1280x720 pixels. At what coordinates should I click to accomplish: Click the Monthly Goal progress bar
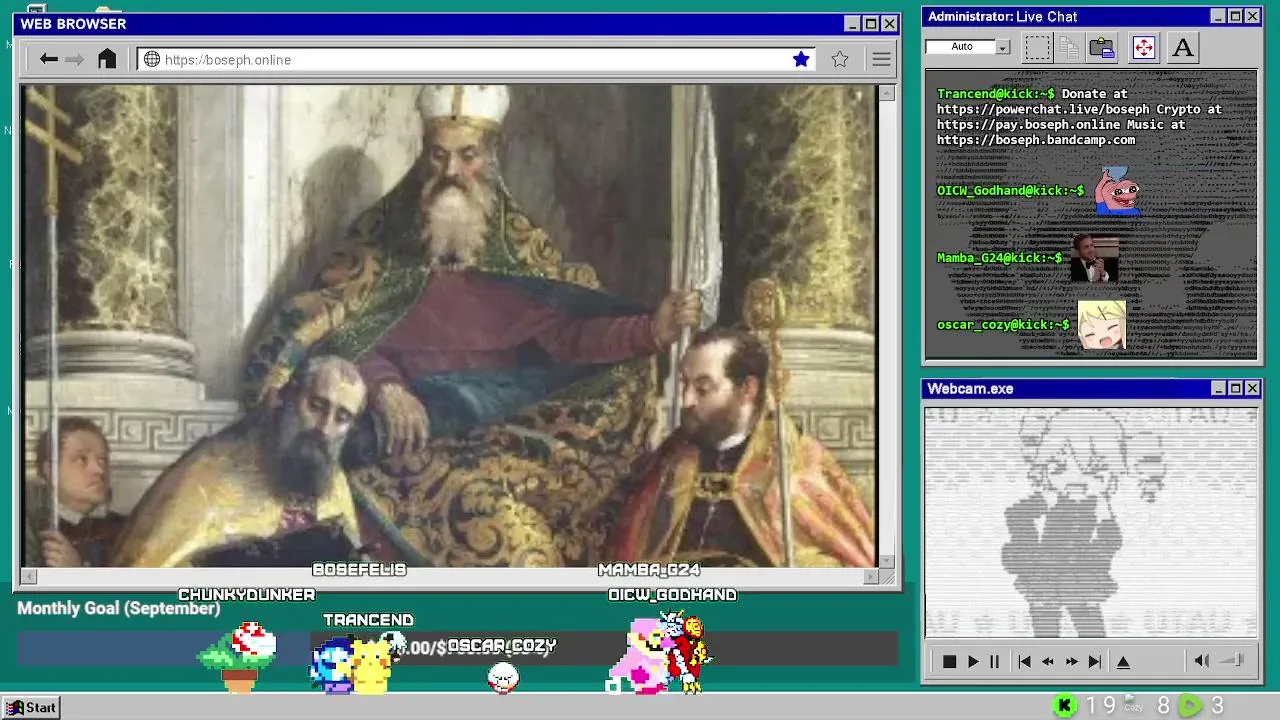[457, 648]
